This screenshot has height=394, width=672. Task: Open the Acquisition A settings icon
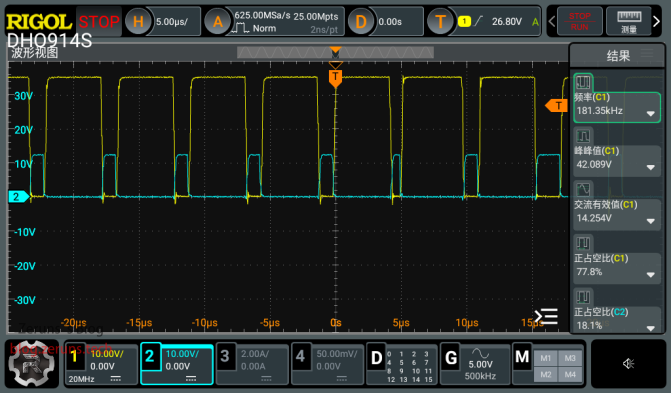(x=218, y=21)
